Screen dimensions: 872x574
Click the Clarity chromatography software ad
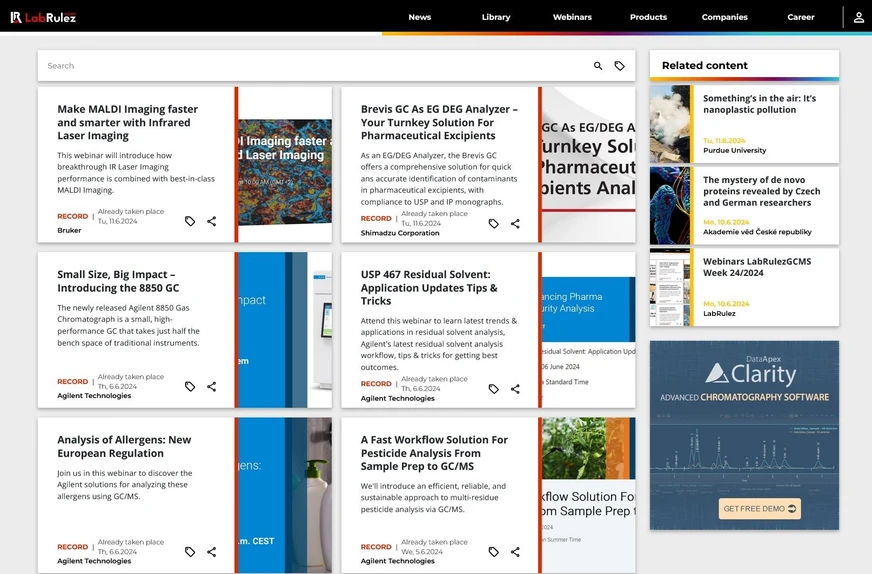click(744, 436)
